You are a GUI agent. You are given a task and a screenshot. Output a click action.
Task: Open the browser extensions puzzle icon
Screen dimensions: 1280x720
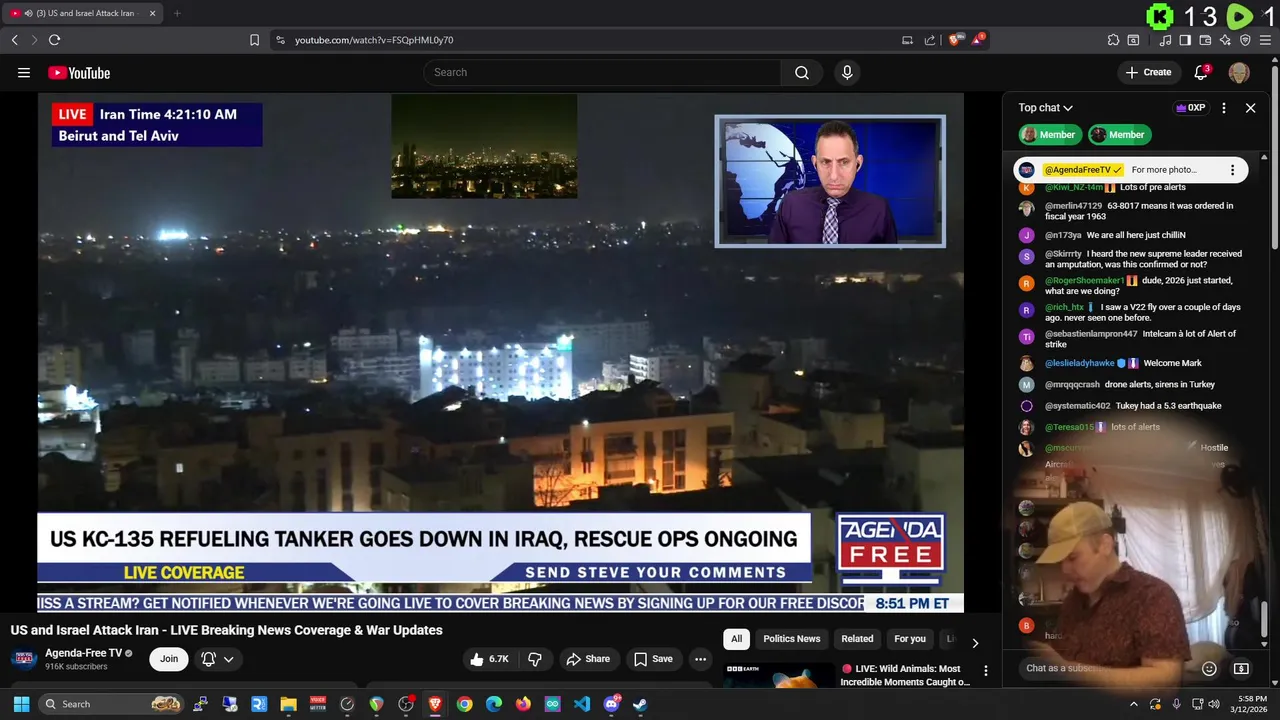click(1113, 40)
